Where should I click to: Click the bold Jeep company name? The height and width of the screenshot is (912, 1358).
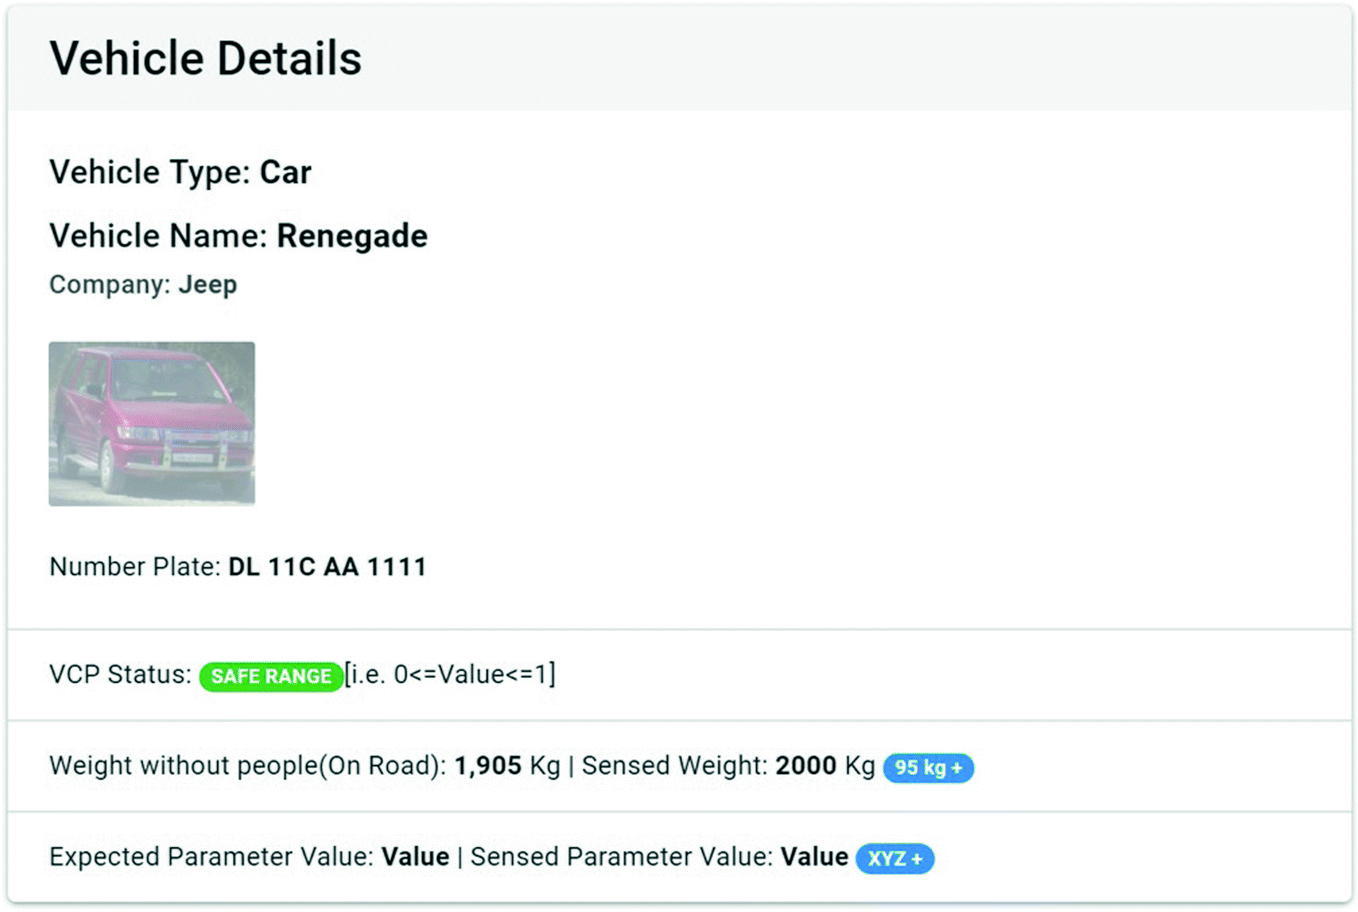(x=208, y=285)
